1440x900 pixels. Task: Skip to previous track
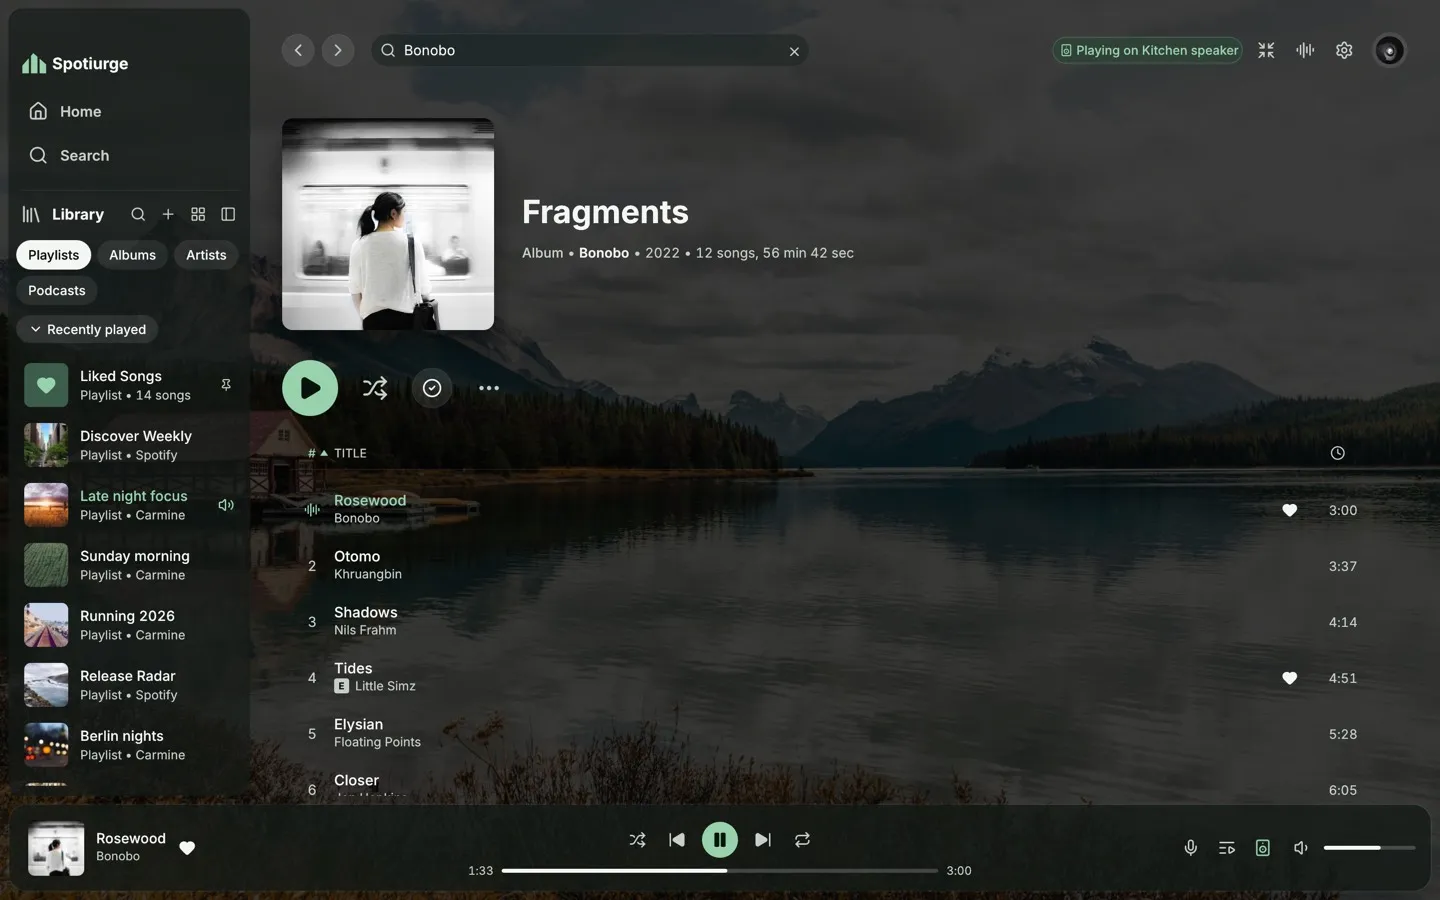677,840
